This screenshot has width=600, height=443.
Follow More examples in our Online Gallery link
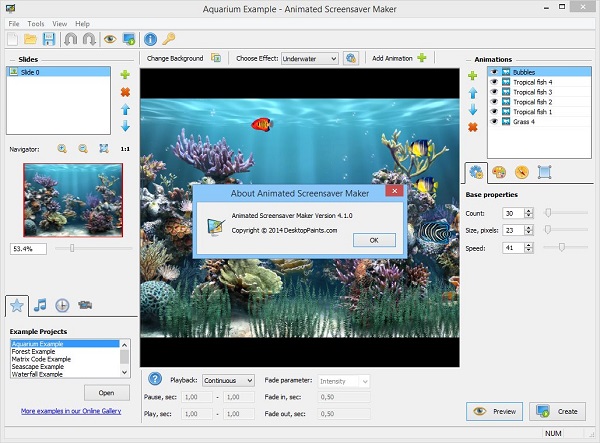tap(71, 411)
